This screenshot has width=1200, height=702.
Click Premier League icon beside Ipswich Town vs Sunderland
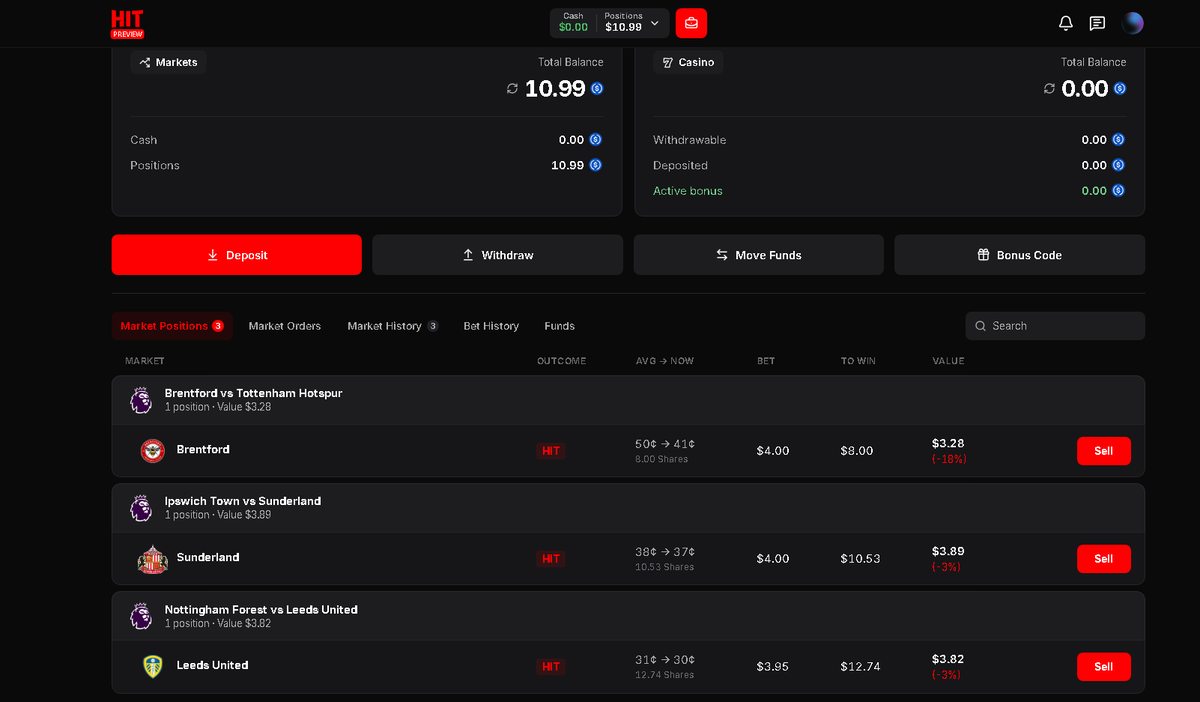coord(141,508)
